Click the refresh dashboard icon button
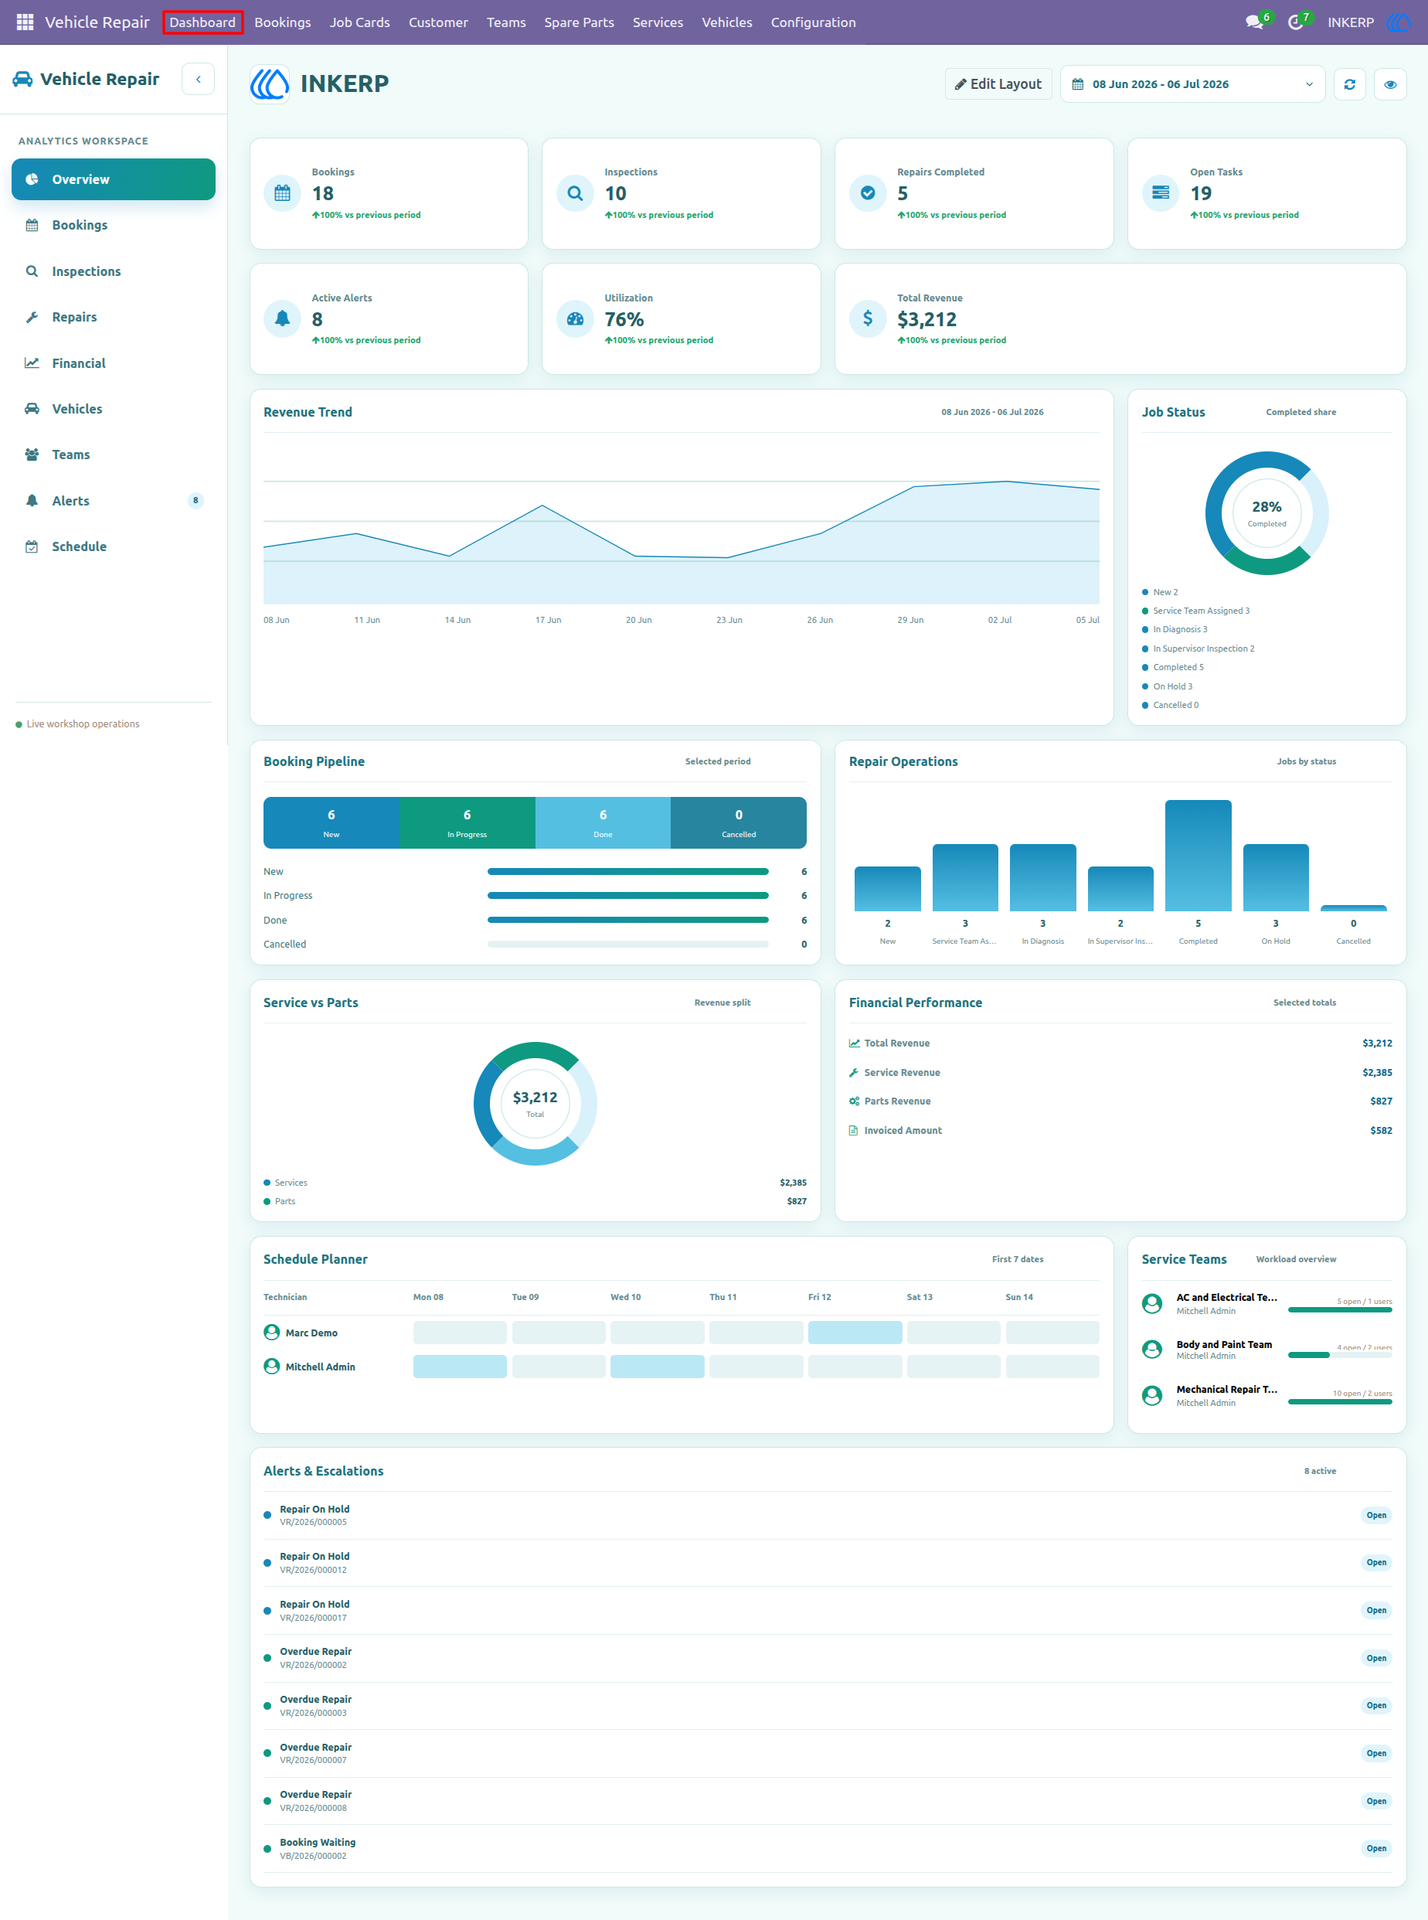Viewport: 1428px width, 1920px height. pyautogui.click(x=1350, y=84)
